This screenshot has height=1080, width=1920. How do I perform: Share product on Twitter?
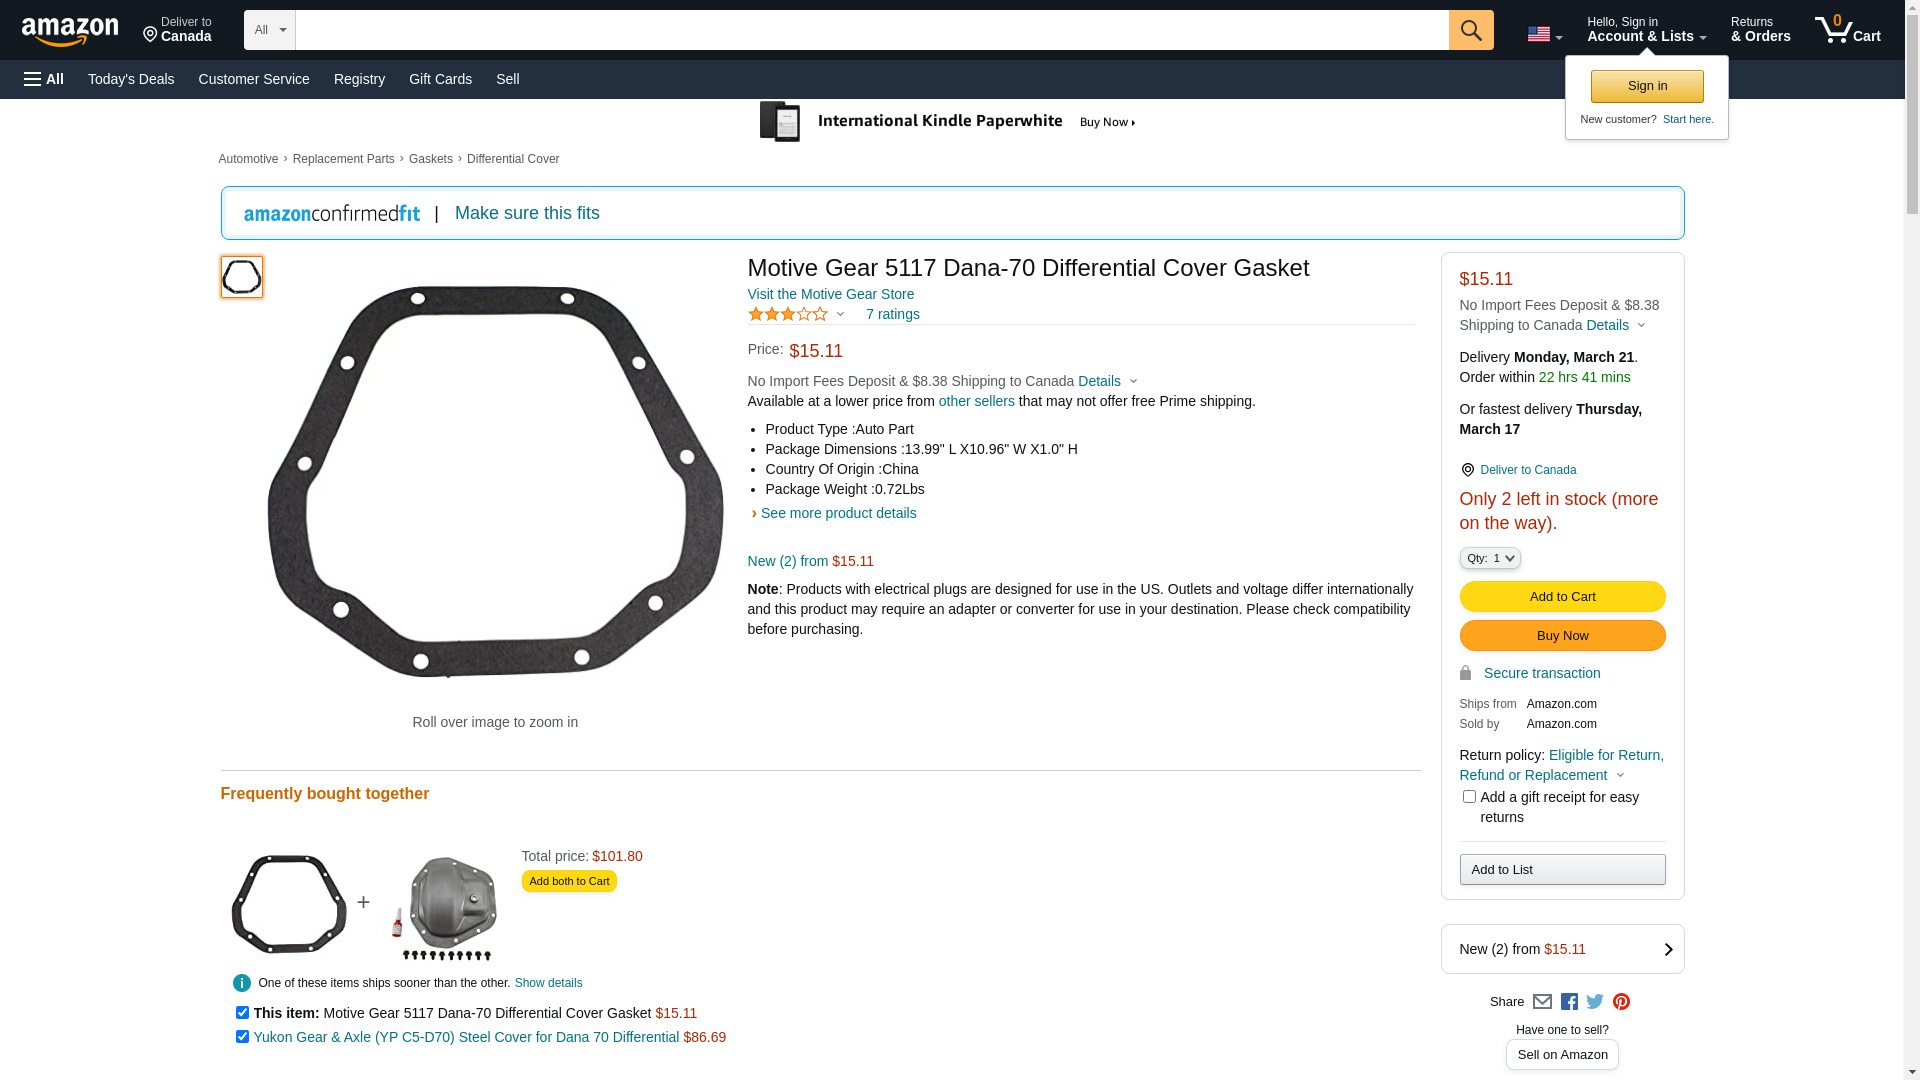(x=1595, y=1002)
